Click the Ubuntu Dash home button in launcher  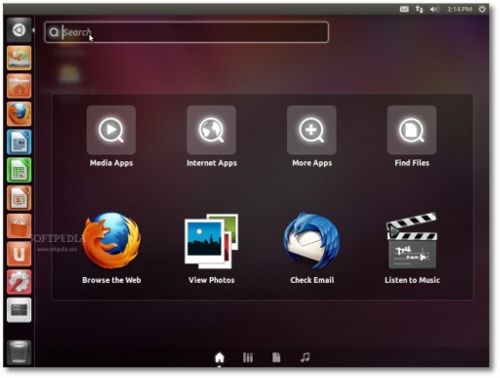pyautogui.click(x=19, y=30)
